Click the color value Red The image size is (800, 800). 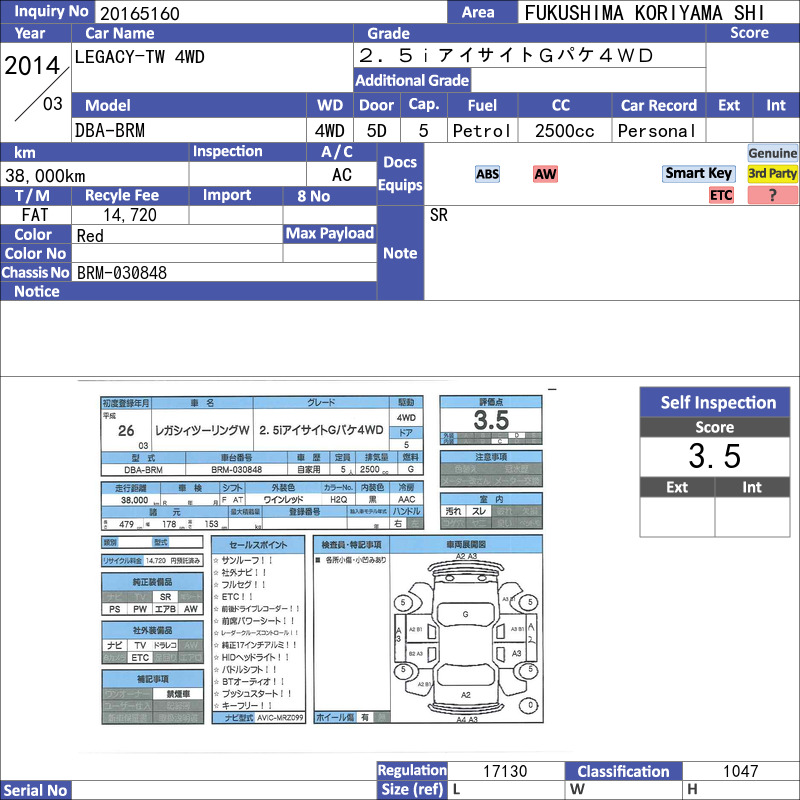[x=90, y=235]
